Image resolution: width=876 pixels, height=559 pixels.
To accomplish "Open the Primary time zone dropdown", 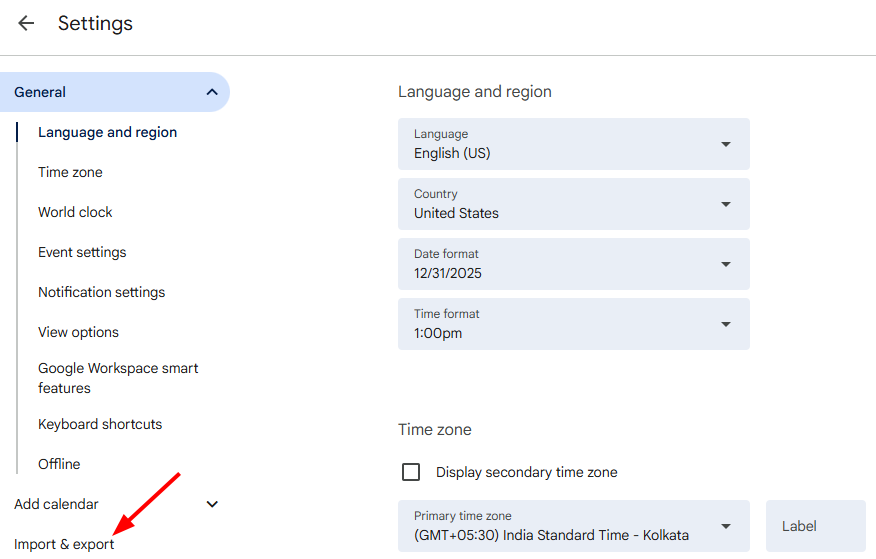I will [x=573, y=526].
